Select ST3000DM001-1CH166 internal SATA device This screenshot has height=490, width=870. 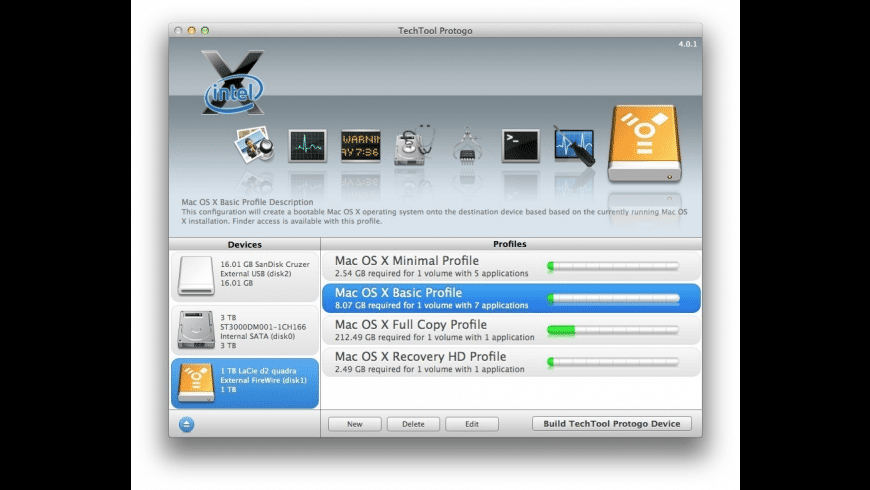[x=245, y=330]
